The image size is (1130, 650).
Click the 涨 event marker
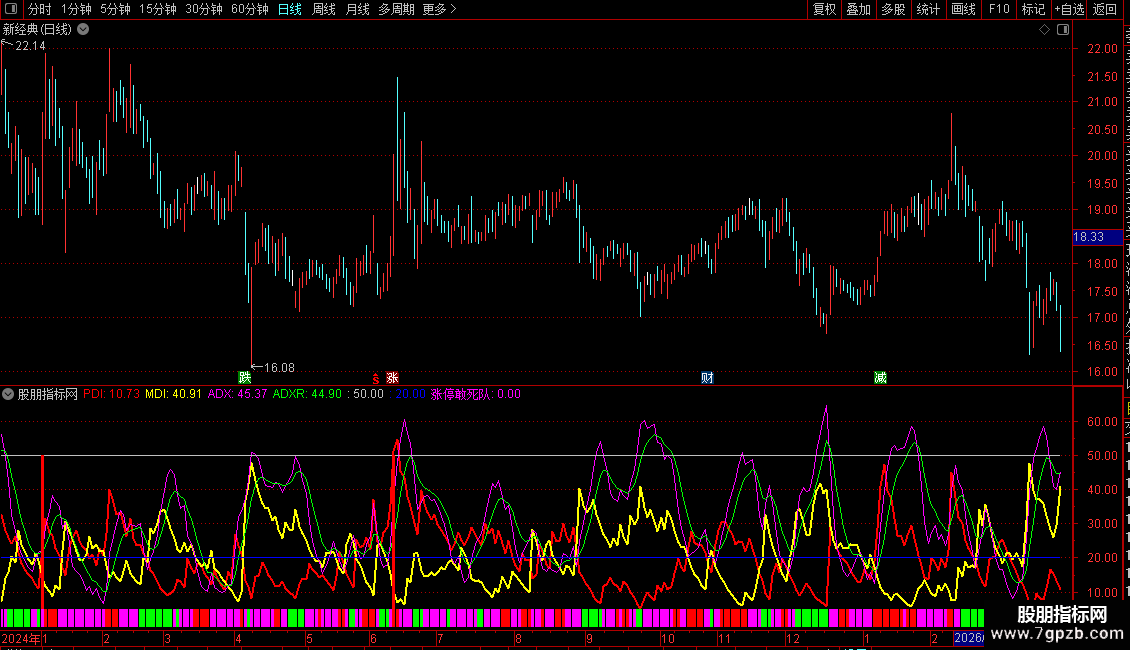point(392,378)
